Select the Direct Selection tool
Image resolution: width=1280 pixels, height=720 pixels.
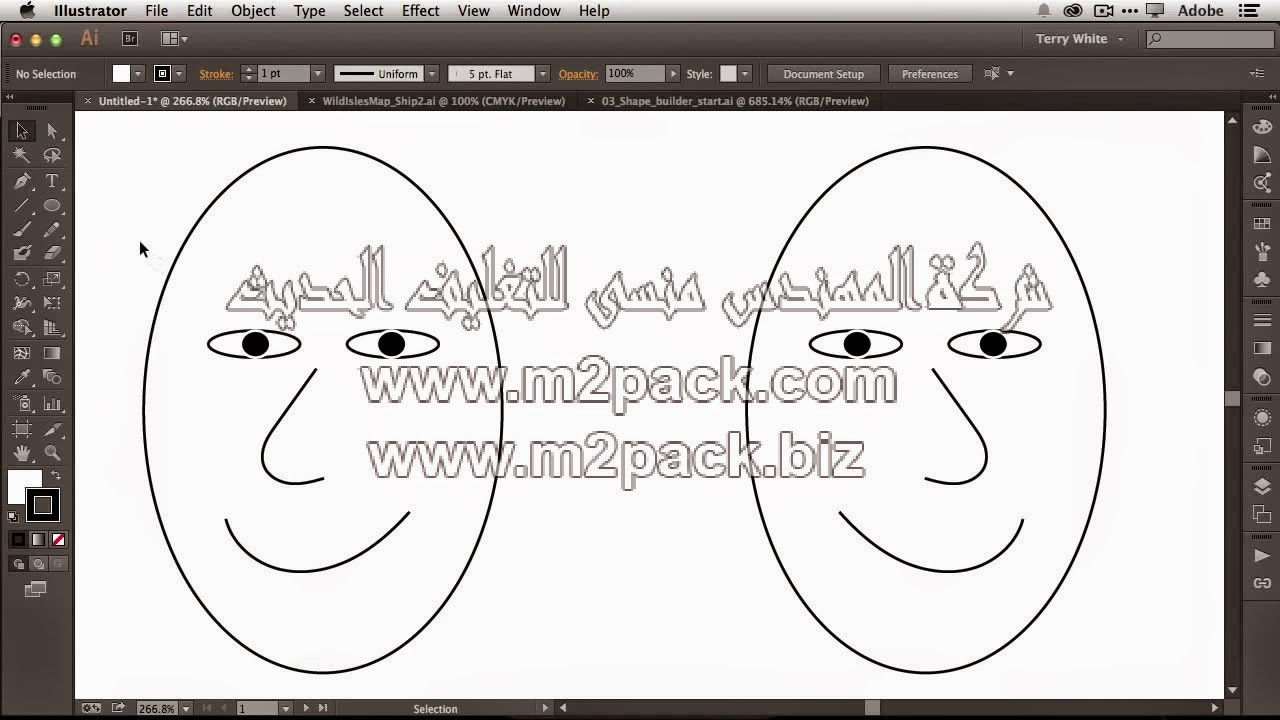click(x=52, y=131)
